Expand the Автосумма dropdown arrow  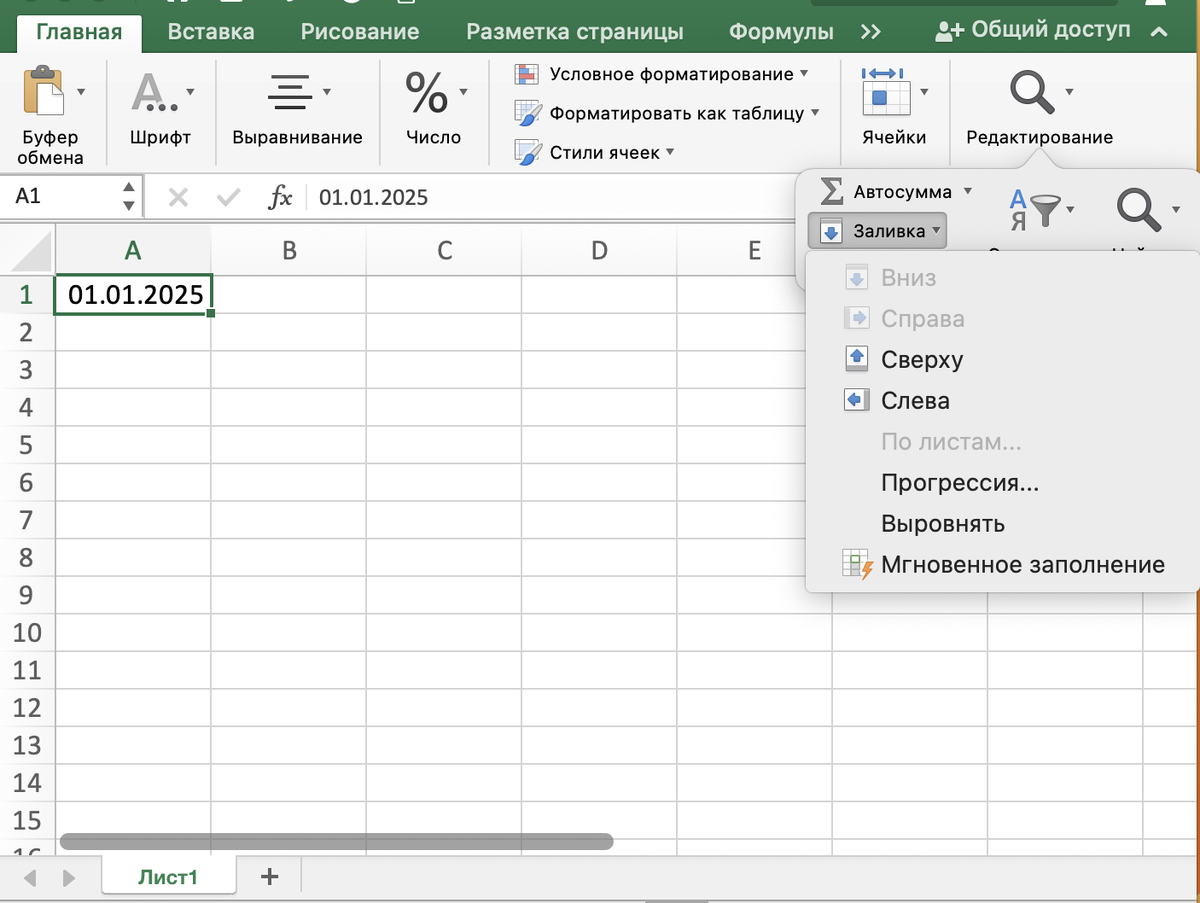coord(967,191)
